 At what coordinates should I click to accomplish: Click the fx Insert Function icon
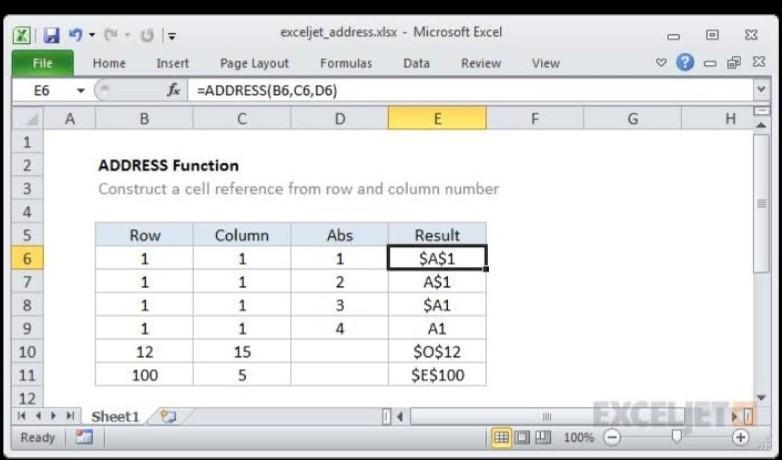[x=173, y=90]
